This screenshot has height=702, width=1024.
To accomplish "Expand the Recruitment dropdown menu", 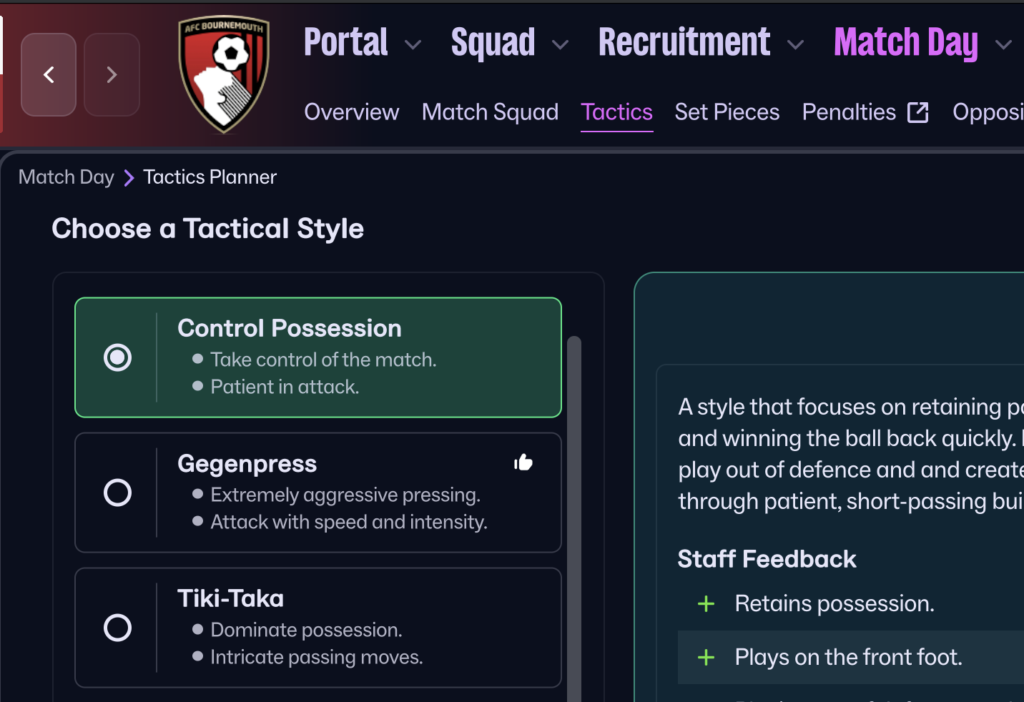I will [795, 45].
